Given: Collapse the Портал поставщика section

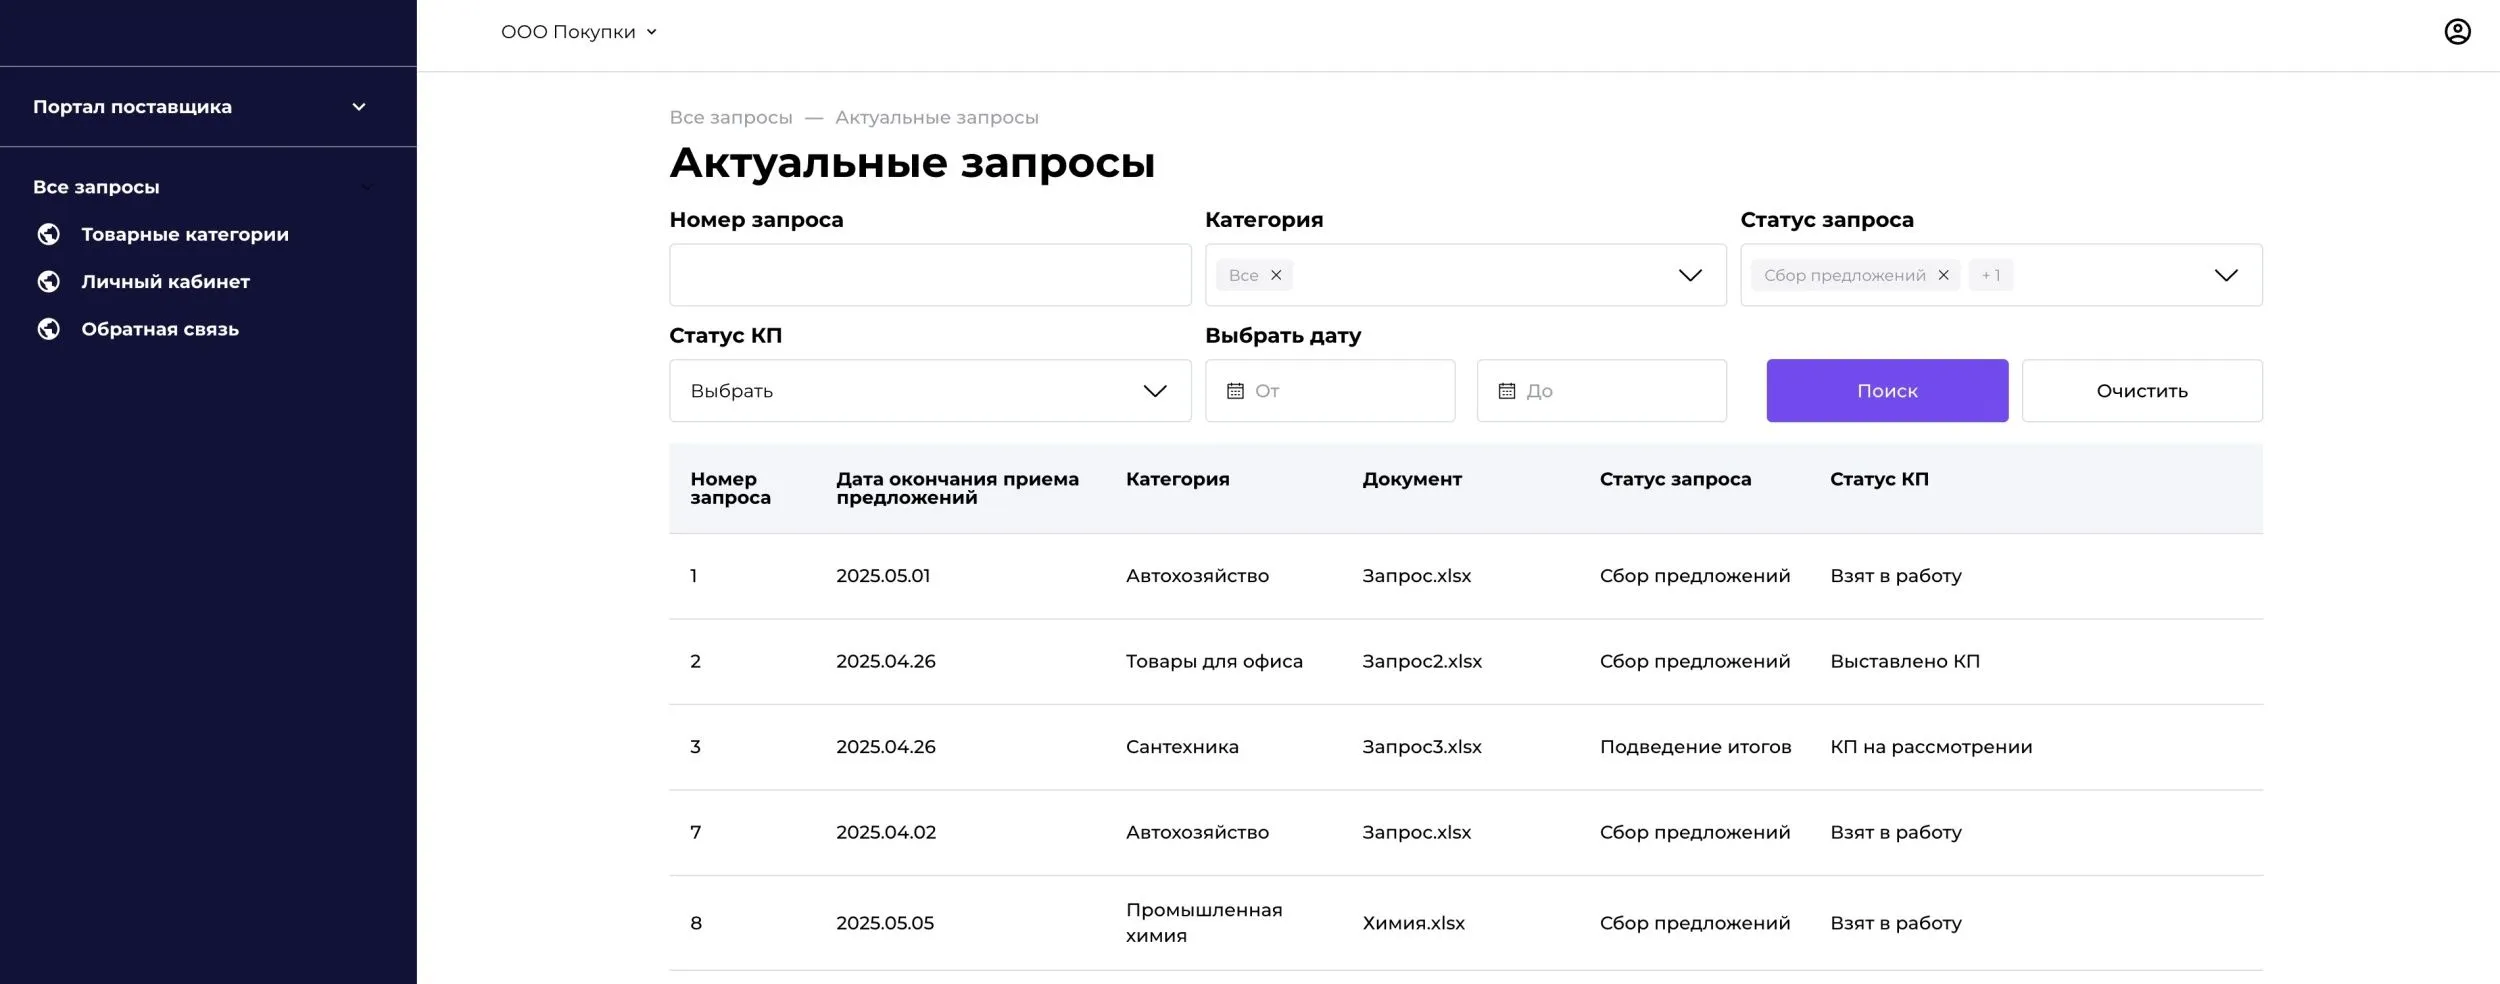Looking at the screenshot, I should [x=358, y=106].
